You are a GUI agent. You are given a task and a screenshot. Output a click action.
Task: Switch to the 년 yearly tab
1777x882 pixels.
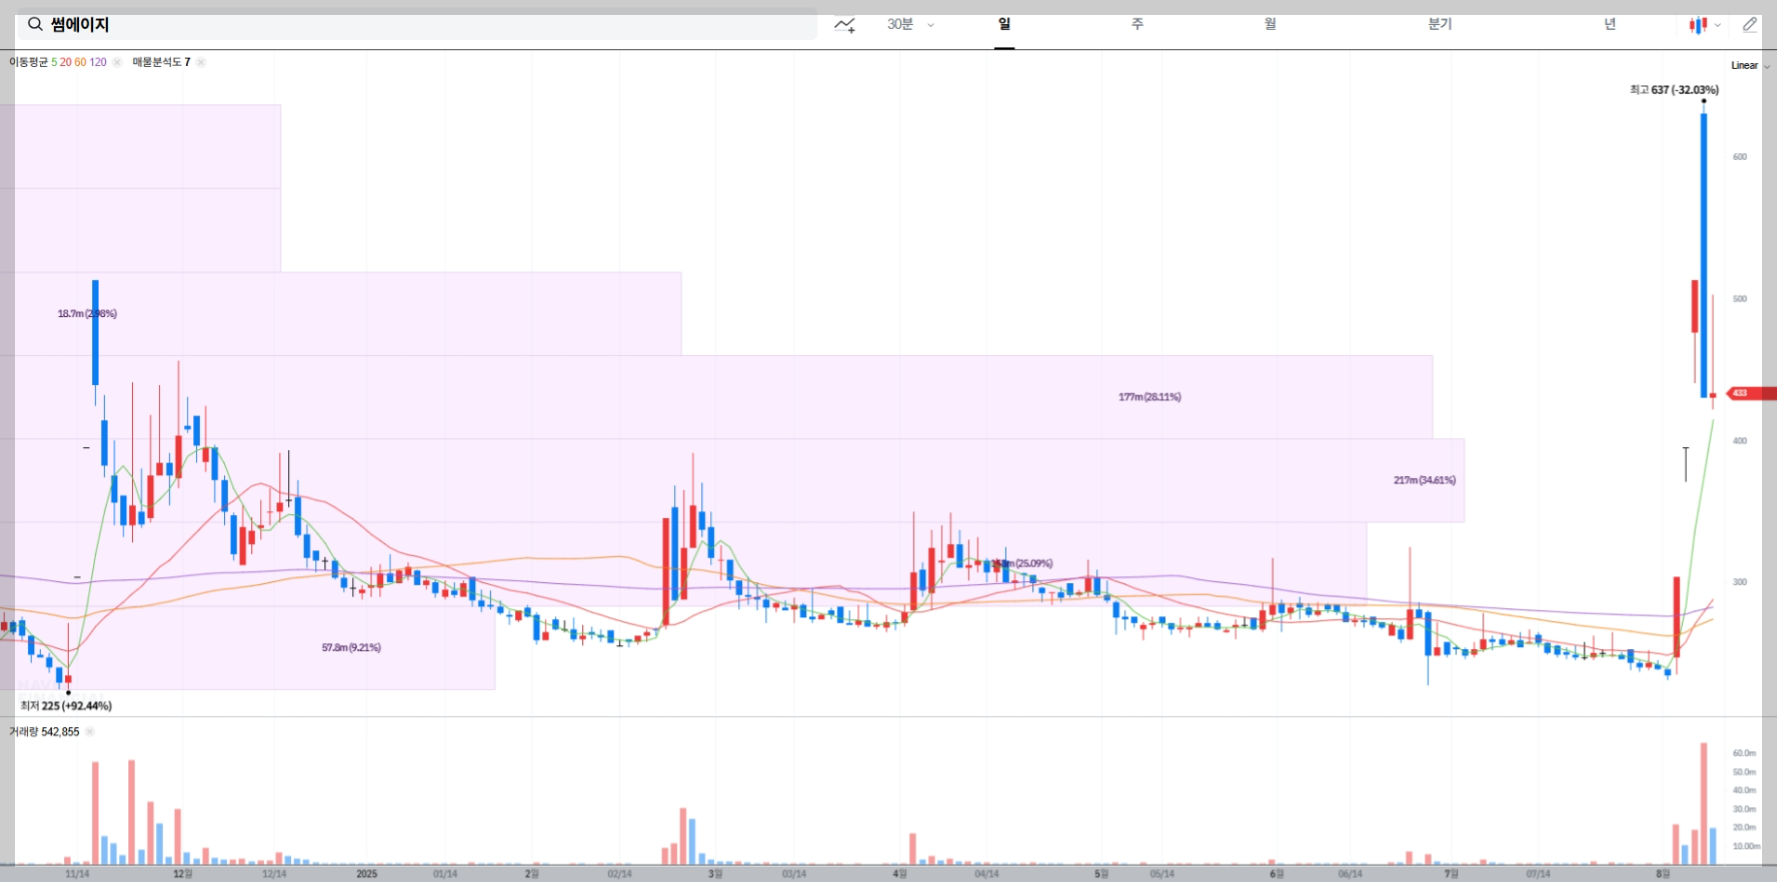(x=1610, y=24)
